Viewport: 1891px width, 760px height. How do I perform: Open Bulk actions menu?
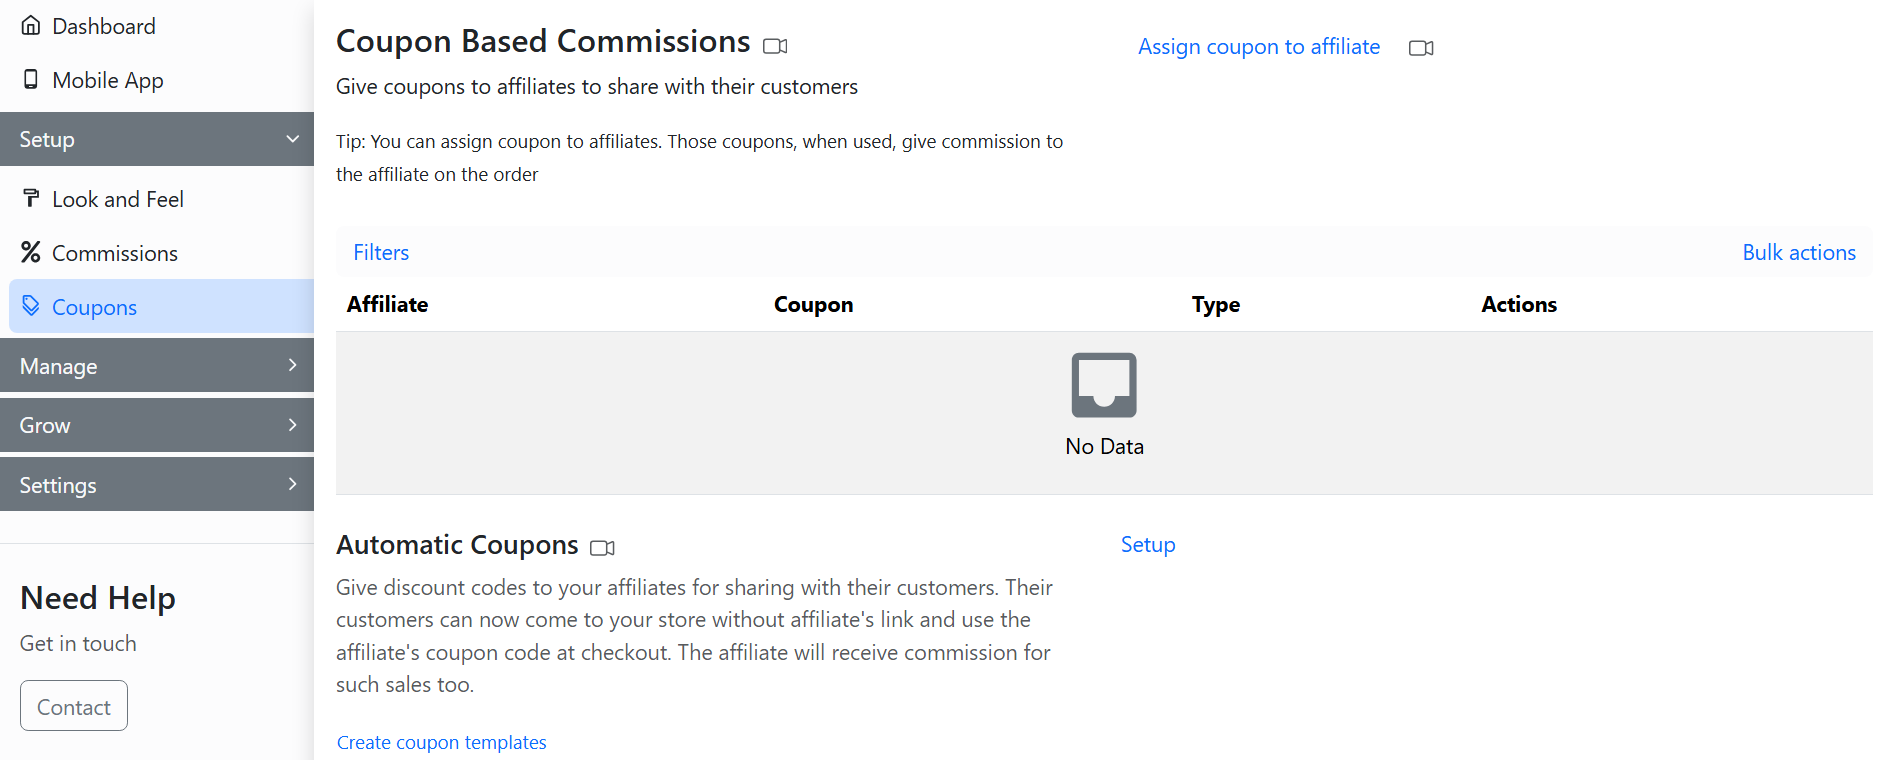pyautogui.click(x=1798, y=253)
